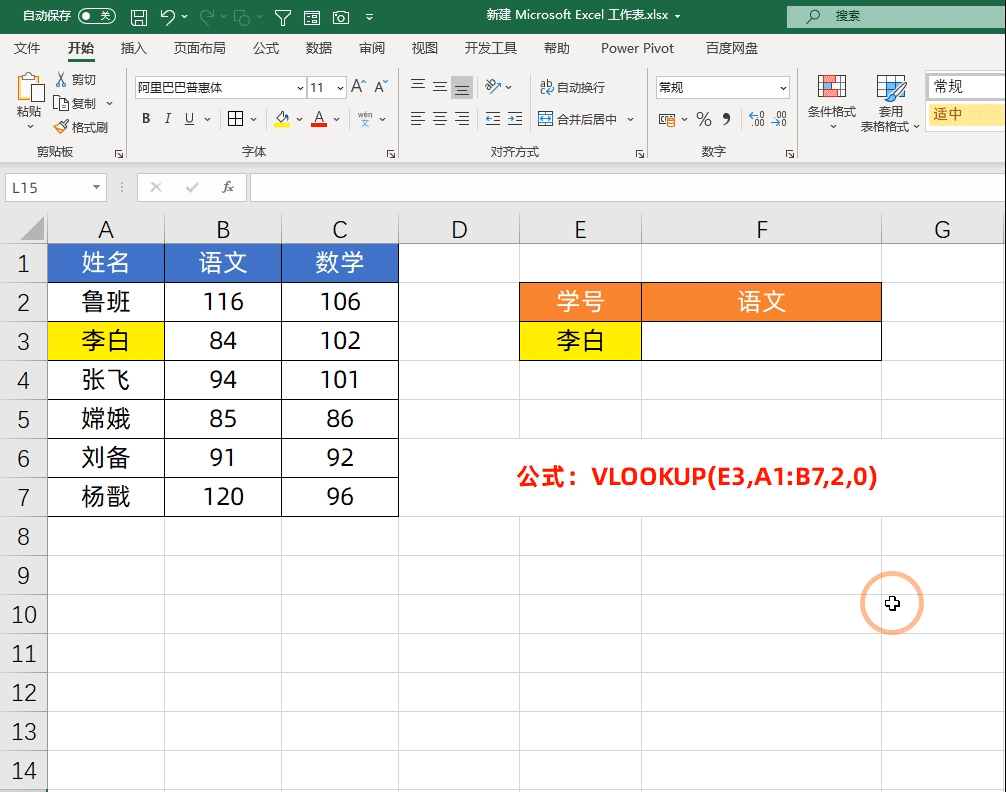Click the Paste (粘贴) clipboard icon
Screen dimensions: 1006x792
pos(29,90)
